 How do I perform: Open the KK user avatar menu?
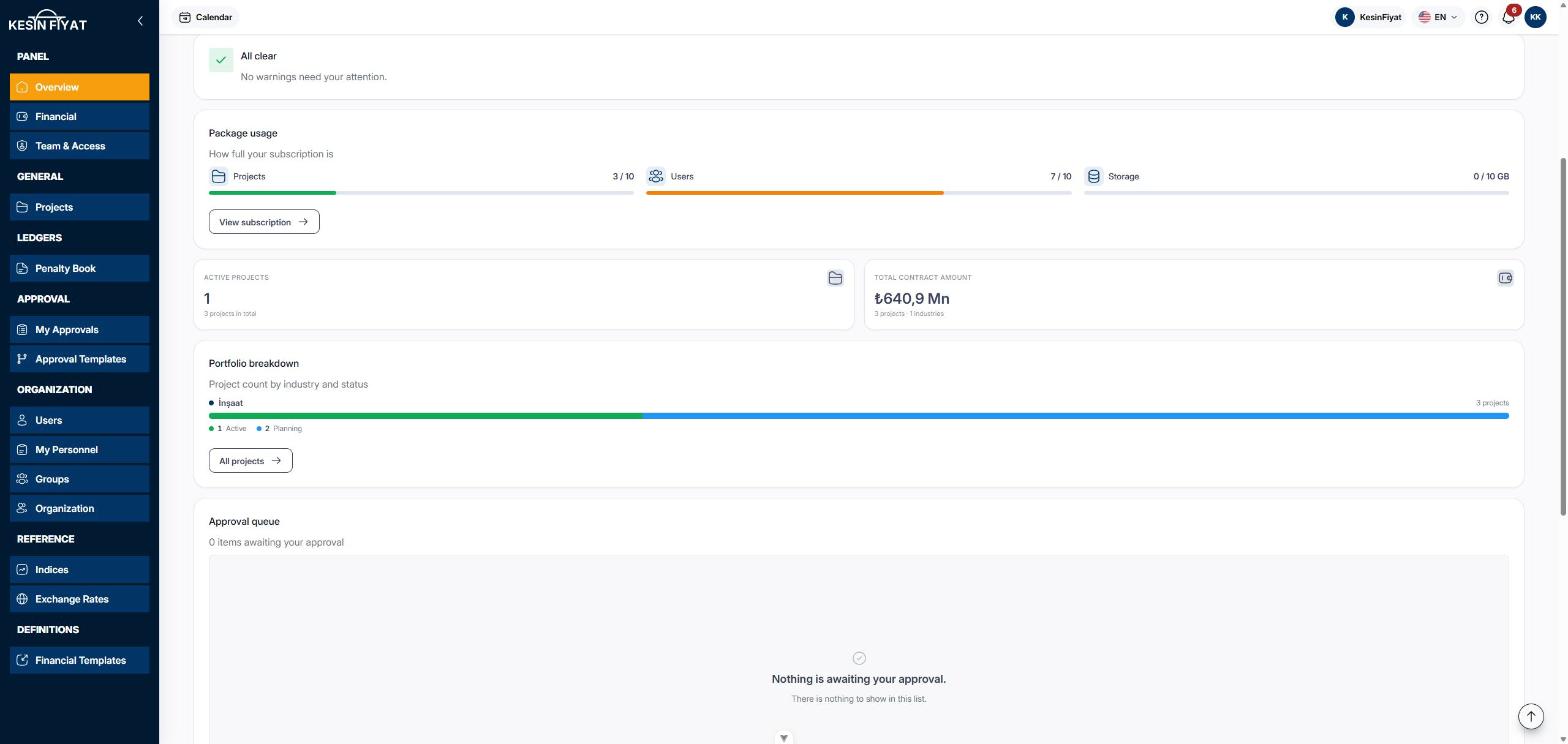pos(1535,17)
